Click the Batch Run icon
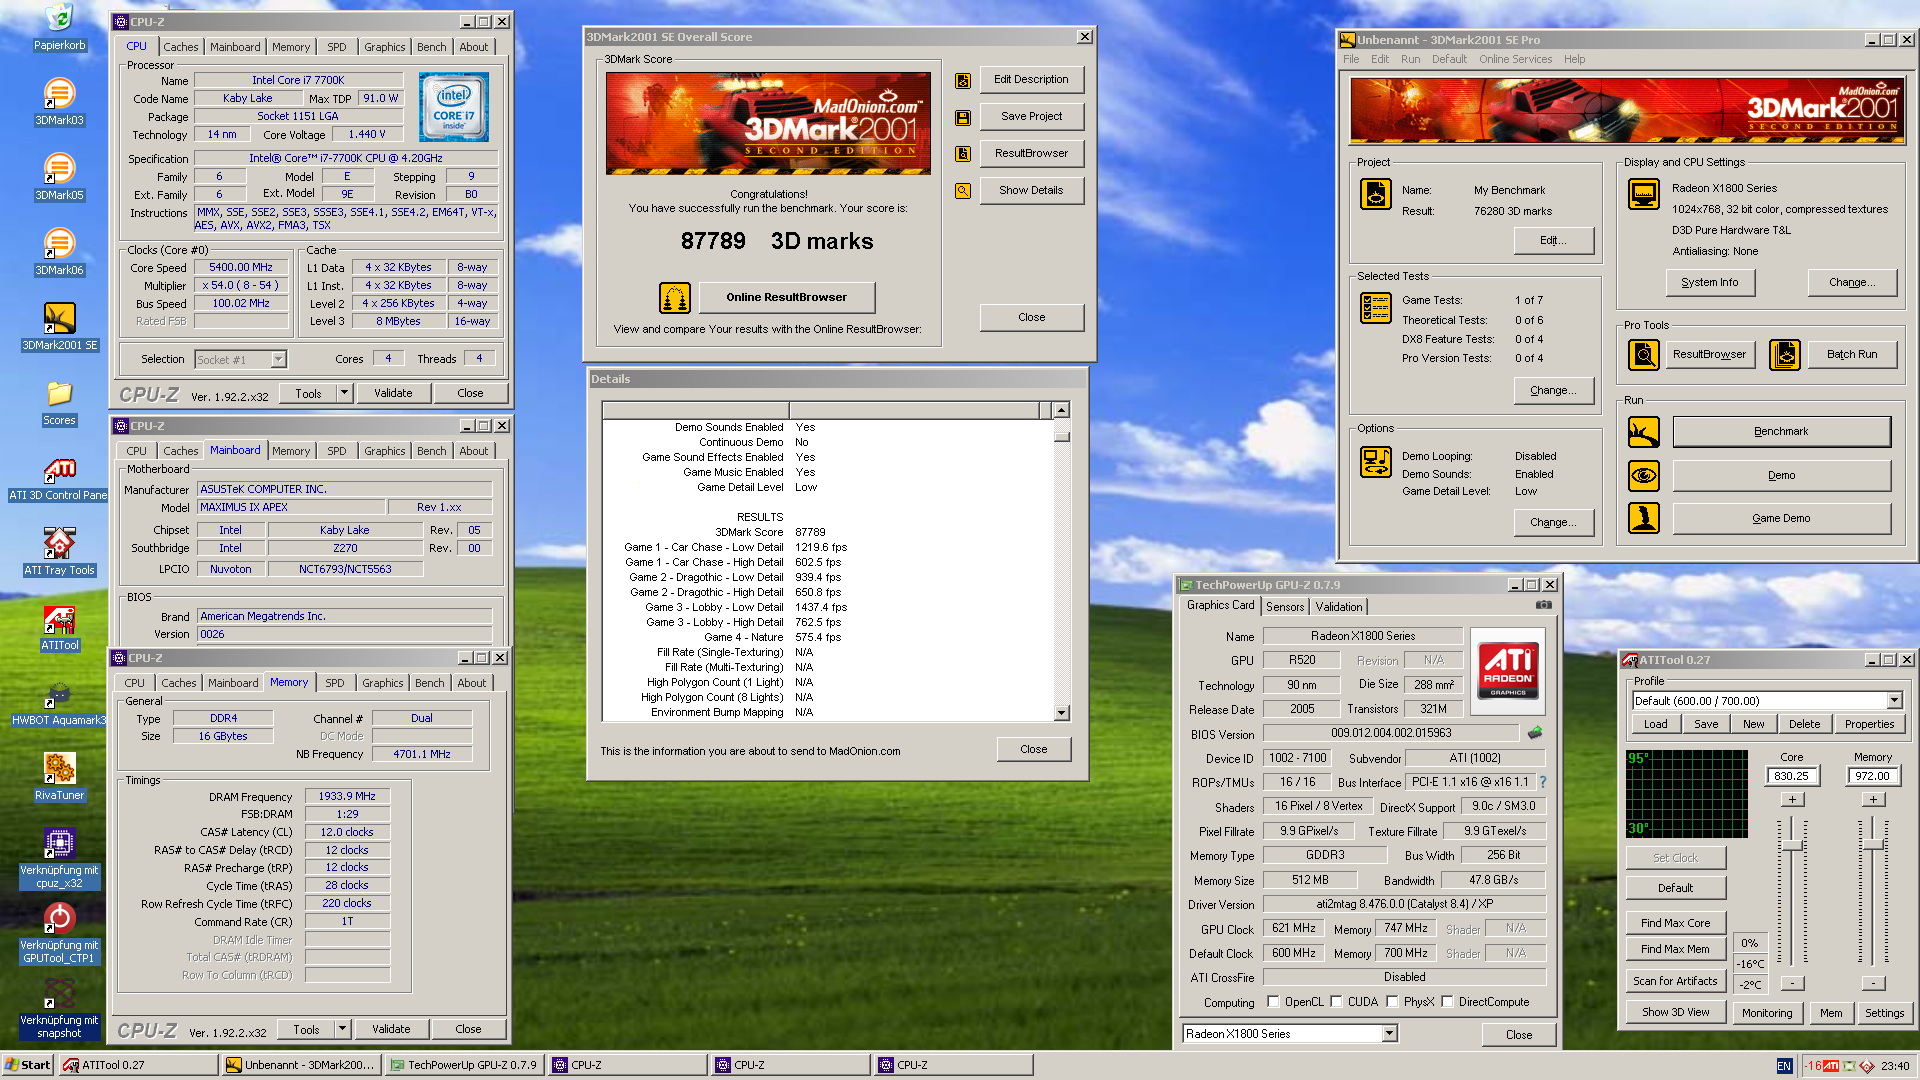The width and height of the screenshot is (1920, 1080). 1785,354
